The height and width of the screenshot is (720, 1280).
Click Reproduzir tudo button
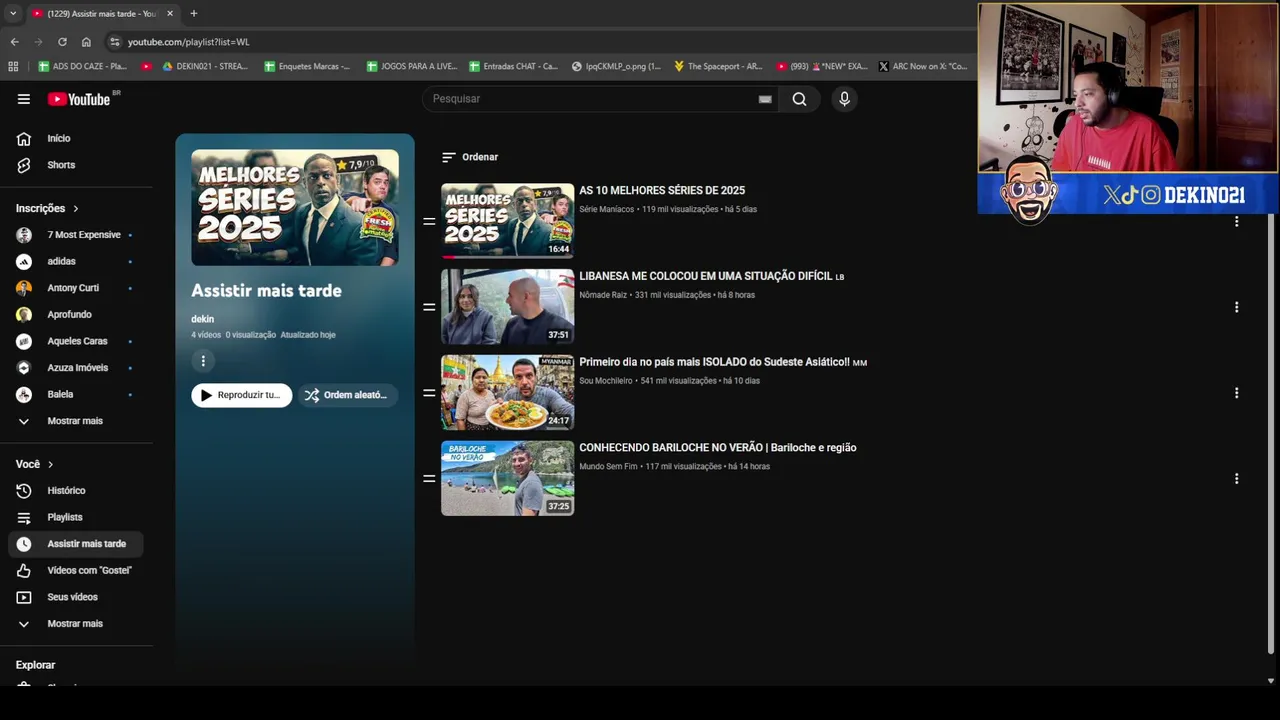click(242, 395)
